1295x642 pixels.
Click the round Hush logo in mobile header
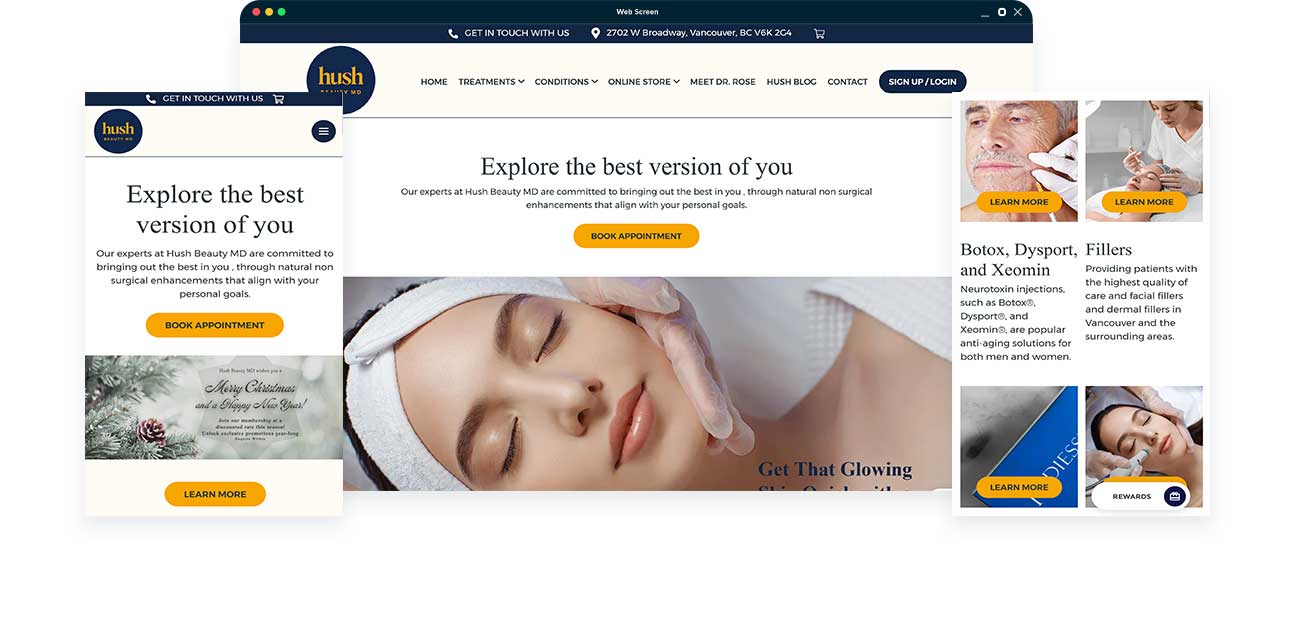pos(118,131)
